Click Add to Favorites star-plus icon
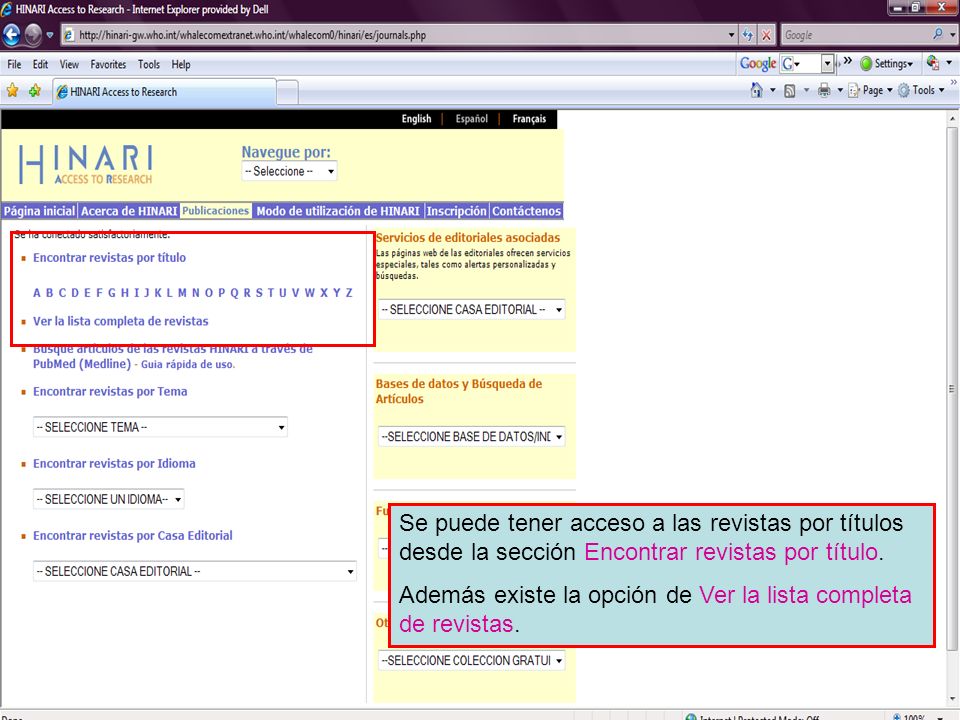The width and height of the screenshot is (960, 720). pyautogui.click(x=35, y=91)
